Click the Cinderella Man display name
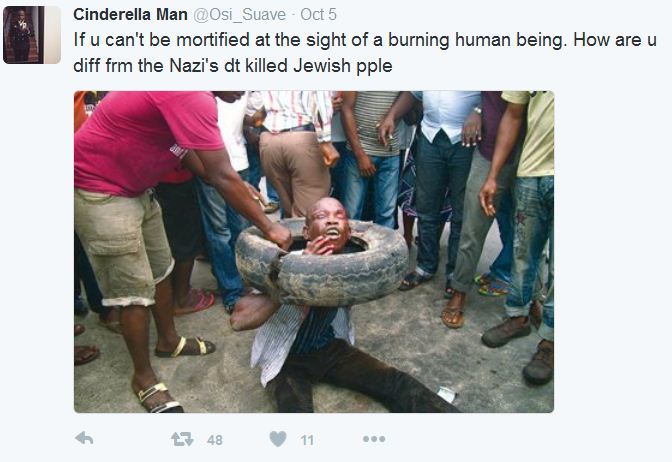Image resolution: width=672 pixels, height=462 pixels. [x=130, y=15]
